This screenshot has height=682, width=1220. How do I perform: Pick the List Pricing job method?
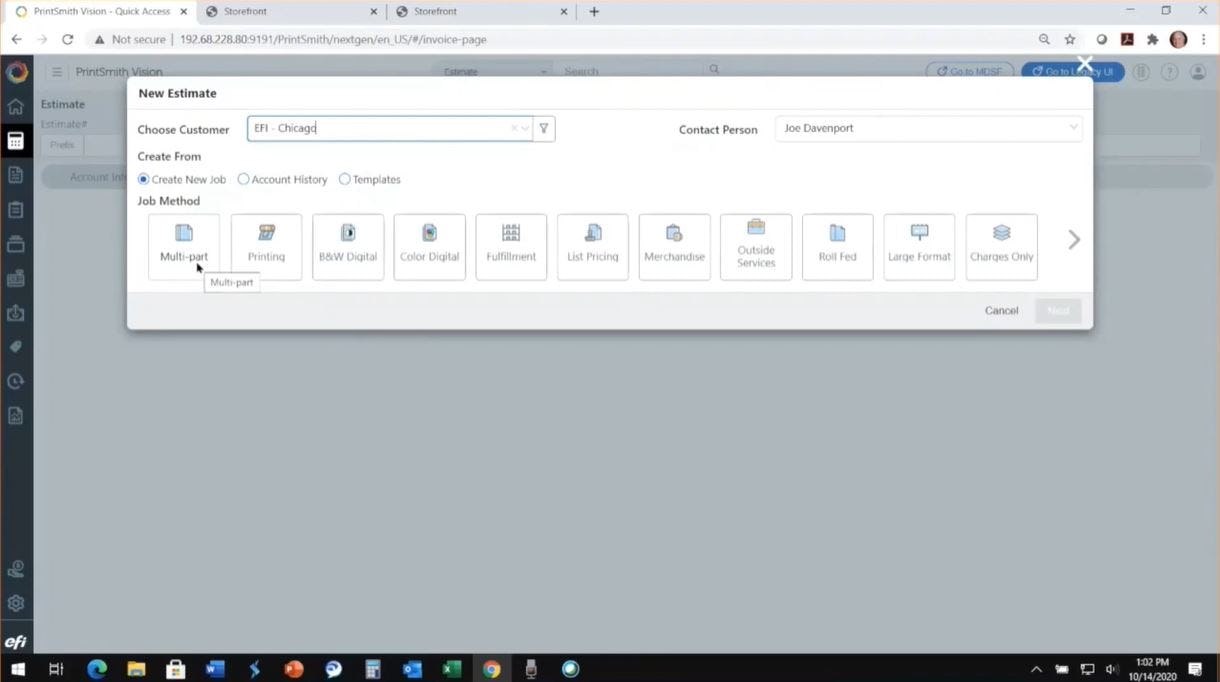pos(593,246)
